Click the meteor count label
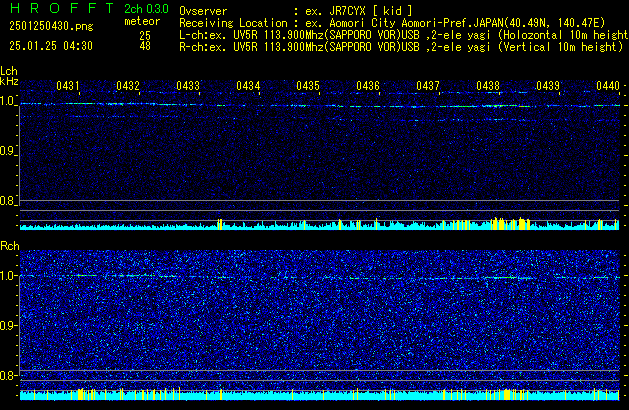 (142, 21)
